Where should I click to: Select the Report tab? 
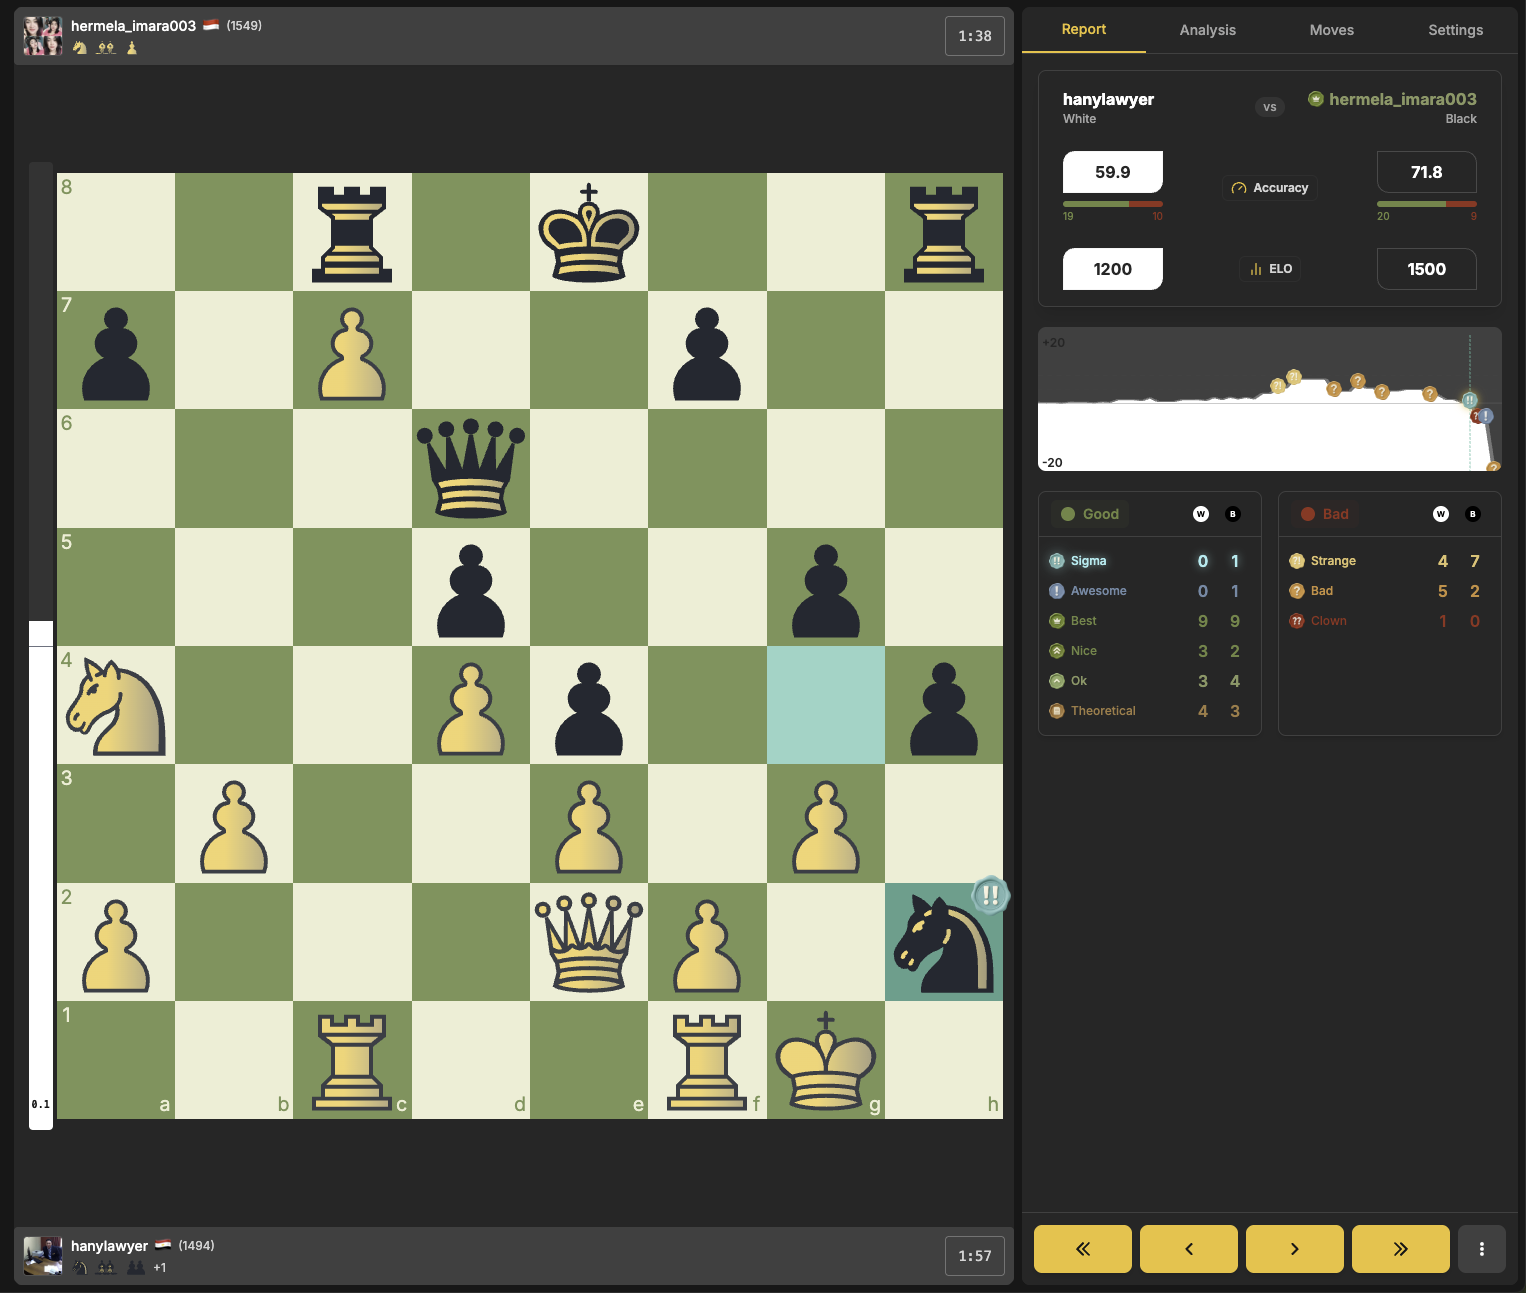(x=1083, y=30)
